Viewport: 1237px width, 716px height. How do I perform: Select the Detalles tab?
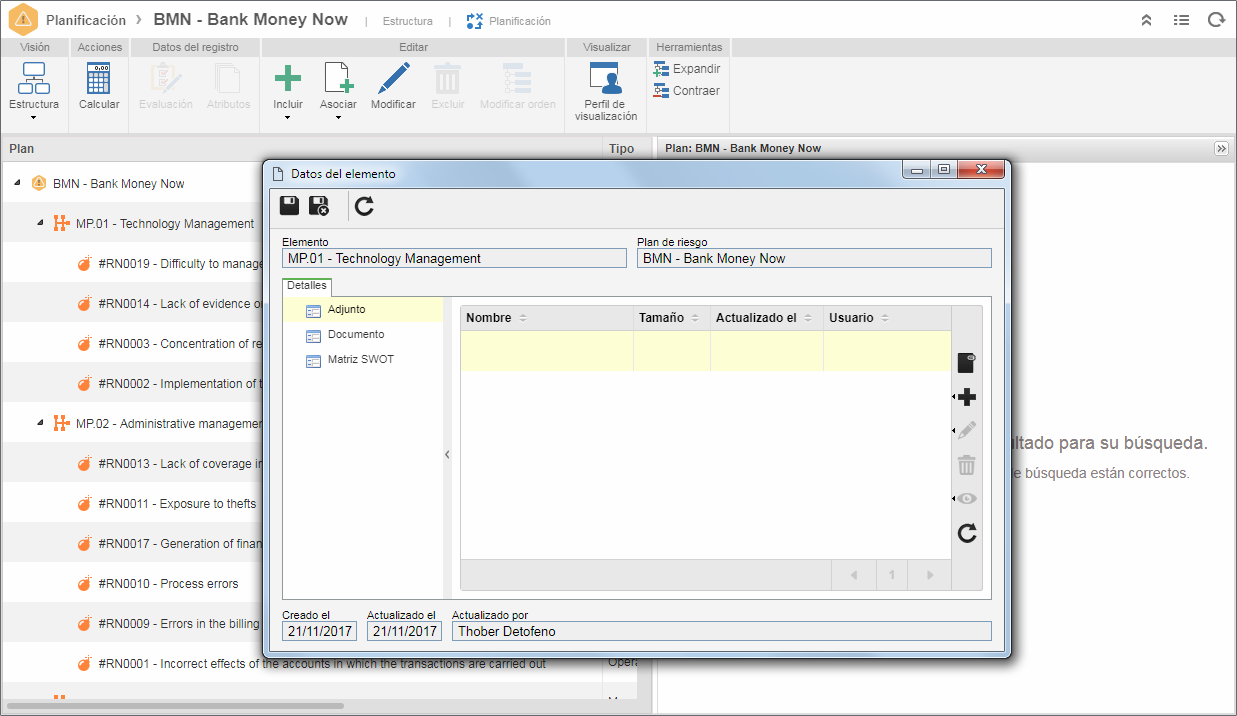point(307,286)
